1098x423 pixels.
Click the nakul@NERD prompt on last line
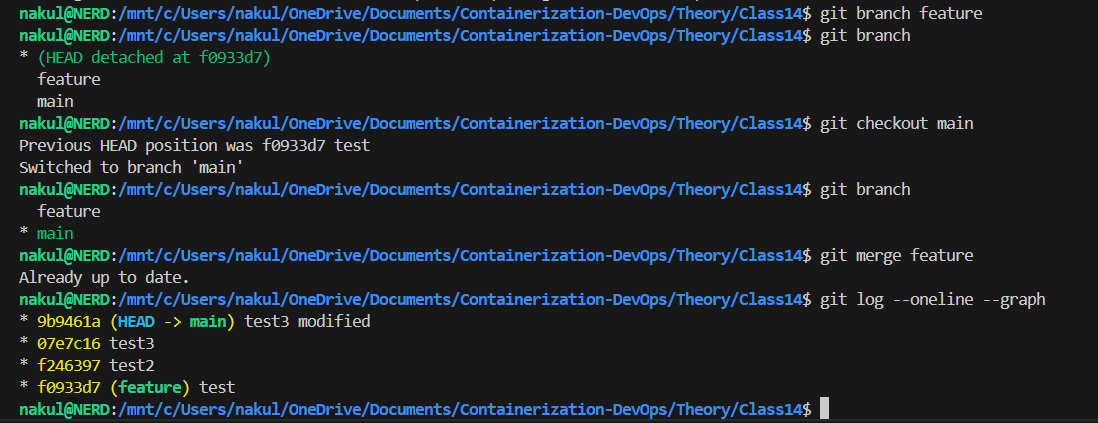pos(64,409)
